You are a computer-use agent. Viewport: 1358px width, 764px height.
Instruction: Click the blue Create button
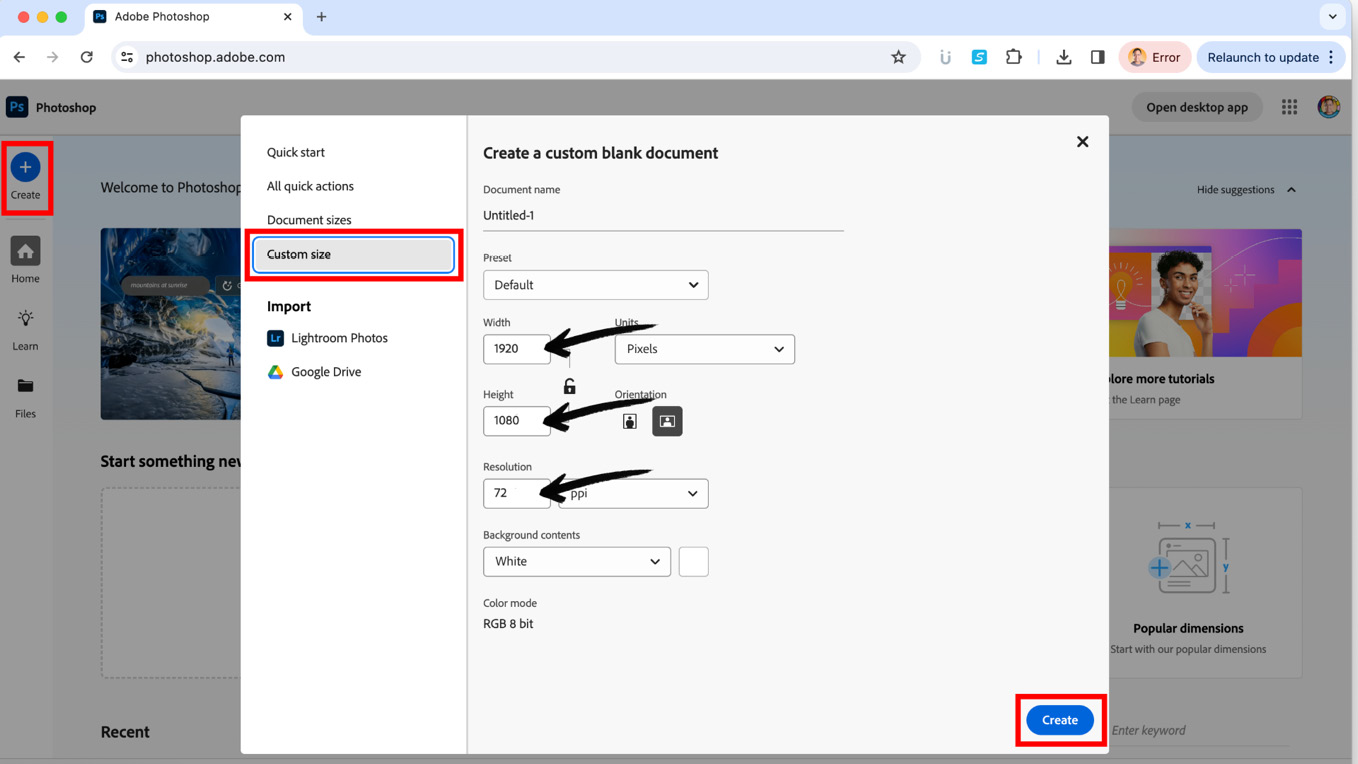pyautogui.click(x=1060, y=720)
